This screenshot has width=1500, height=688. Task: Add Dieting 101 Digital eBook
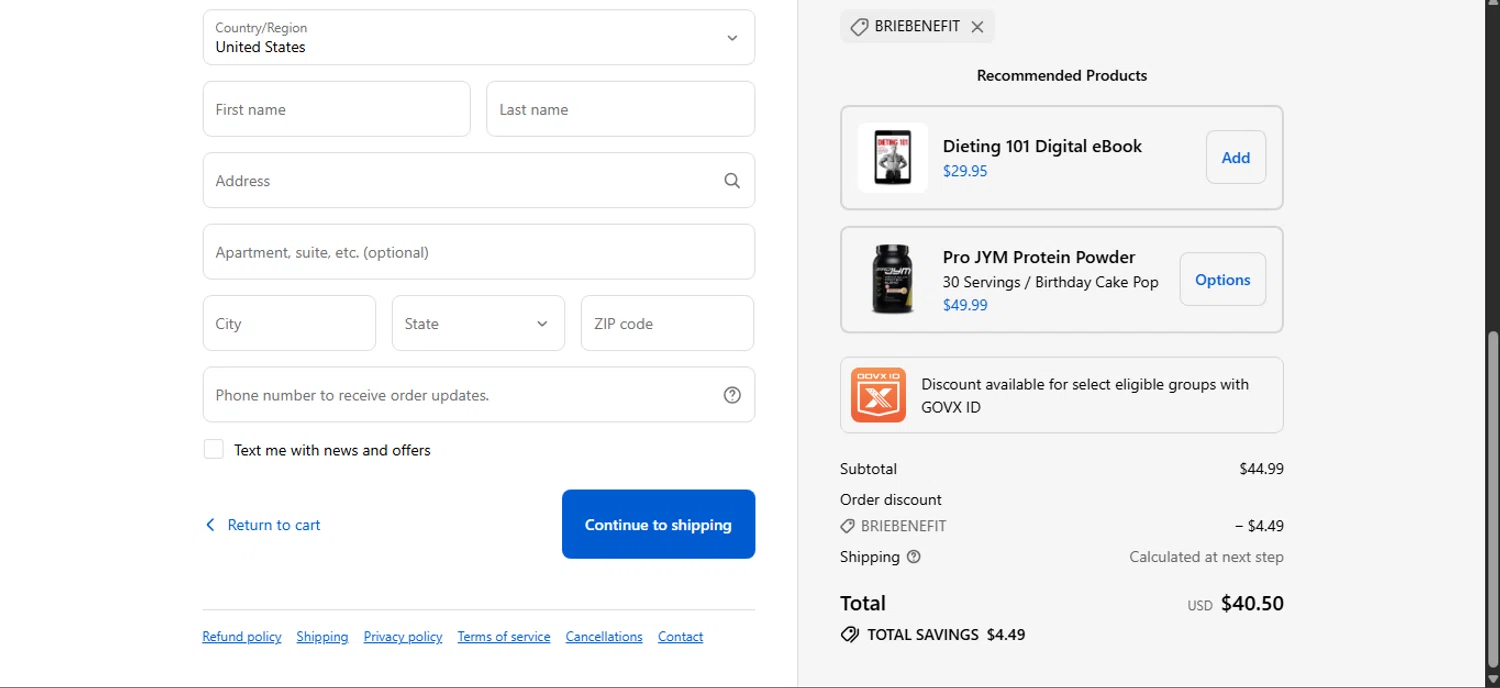[x=1236, y=157]
